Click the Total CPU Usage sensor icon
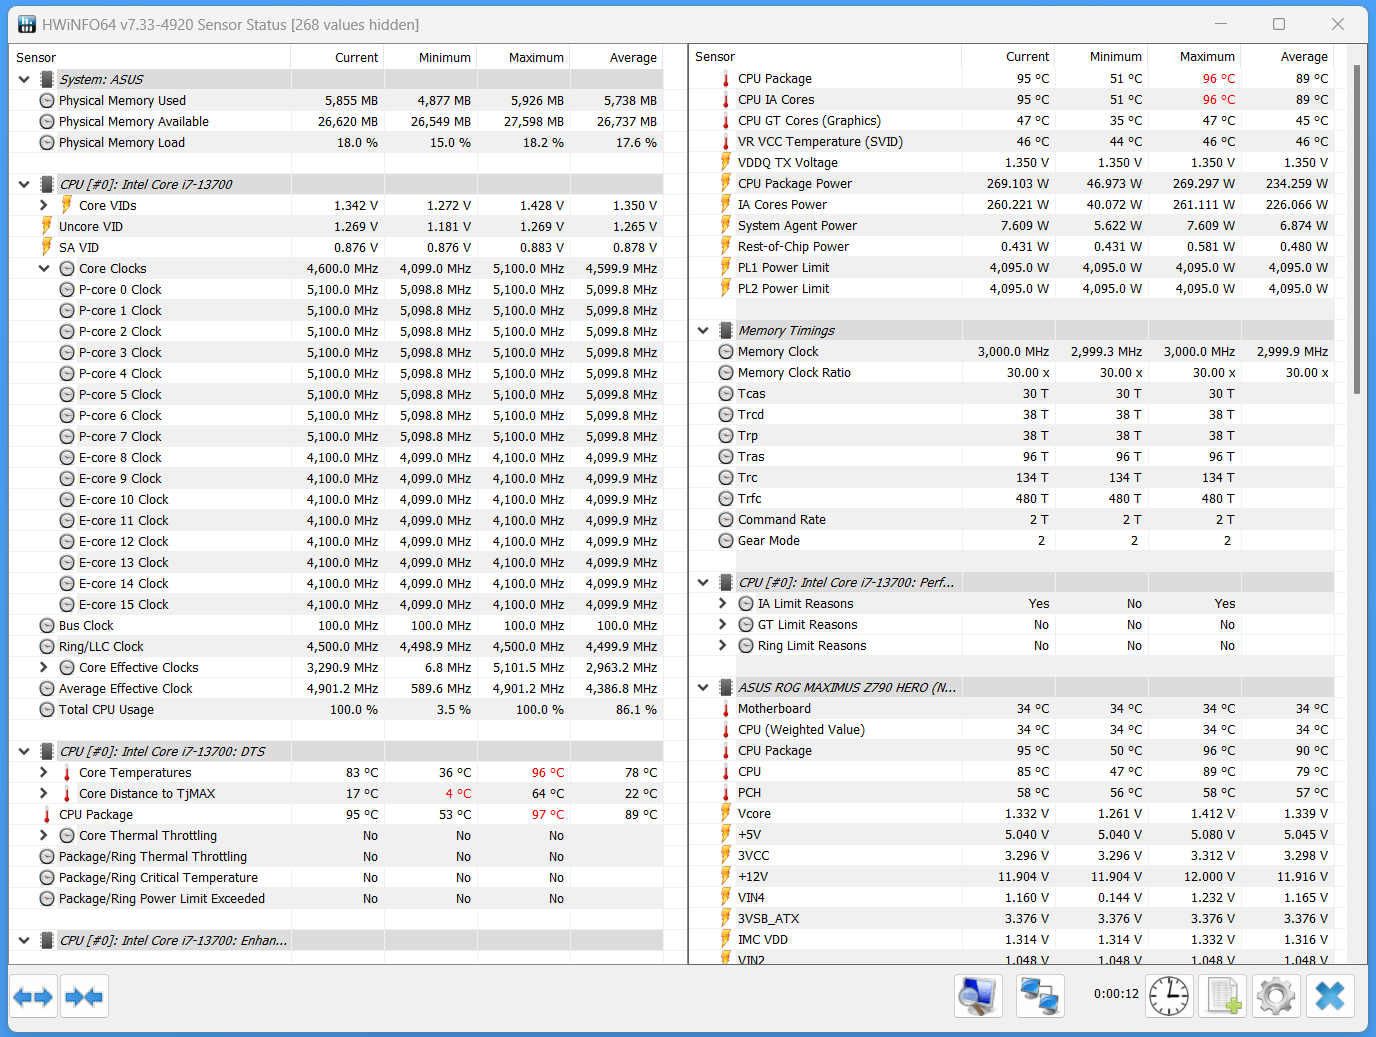This screenshot has height=1037, width=1376. pyautogui.click(x=47, y=710)
